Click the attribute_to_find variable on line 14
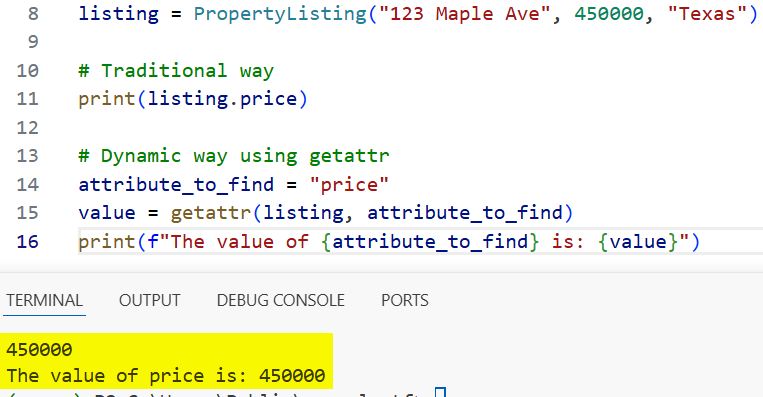 point(176,185)
